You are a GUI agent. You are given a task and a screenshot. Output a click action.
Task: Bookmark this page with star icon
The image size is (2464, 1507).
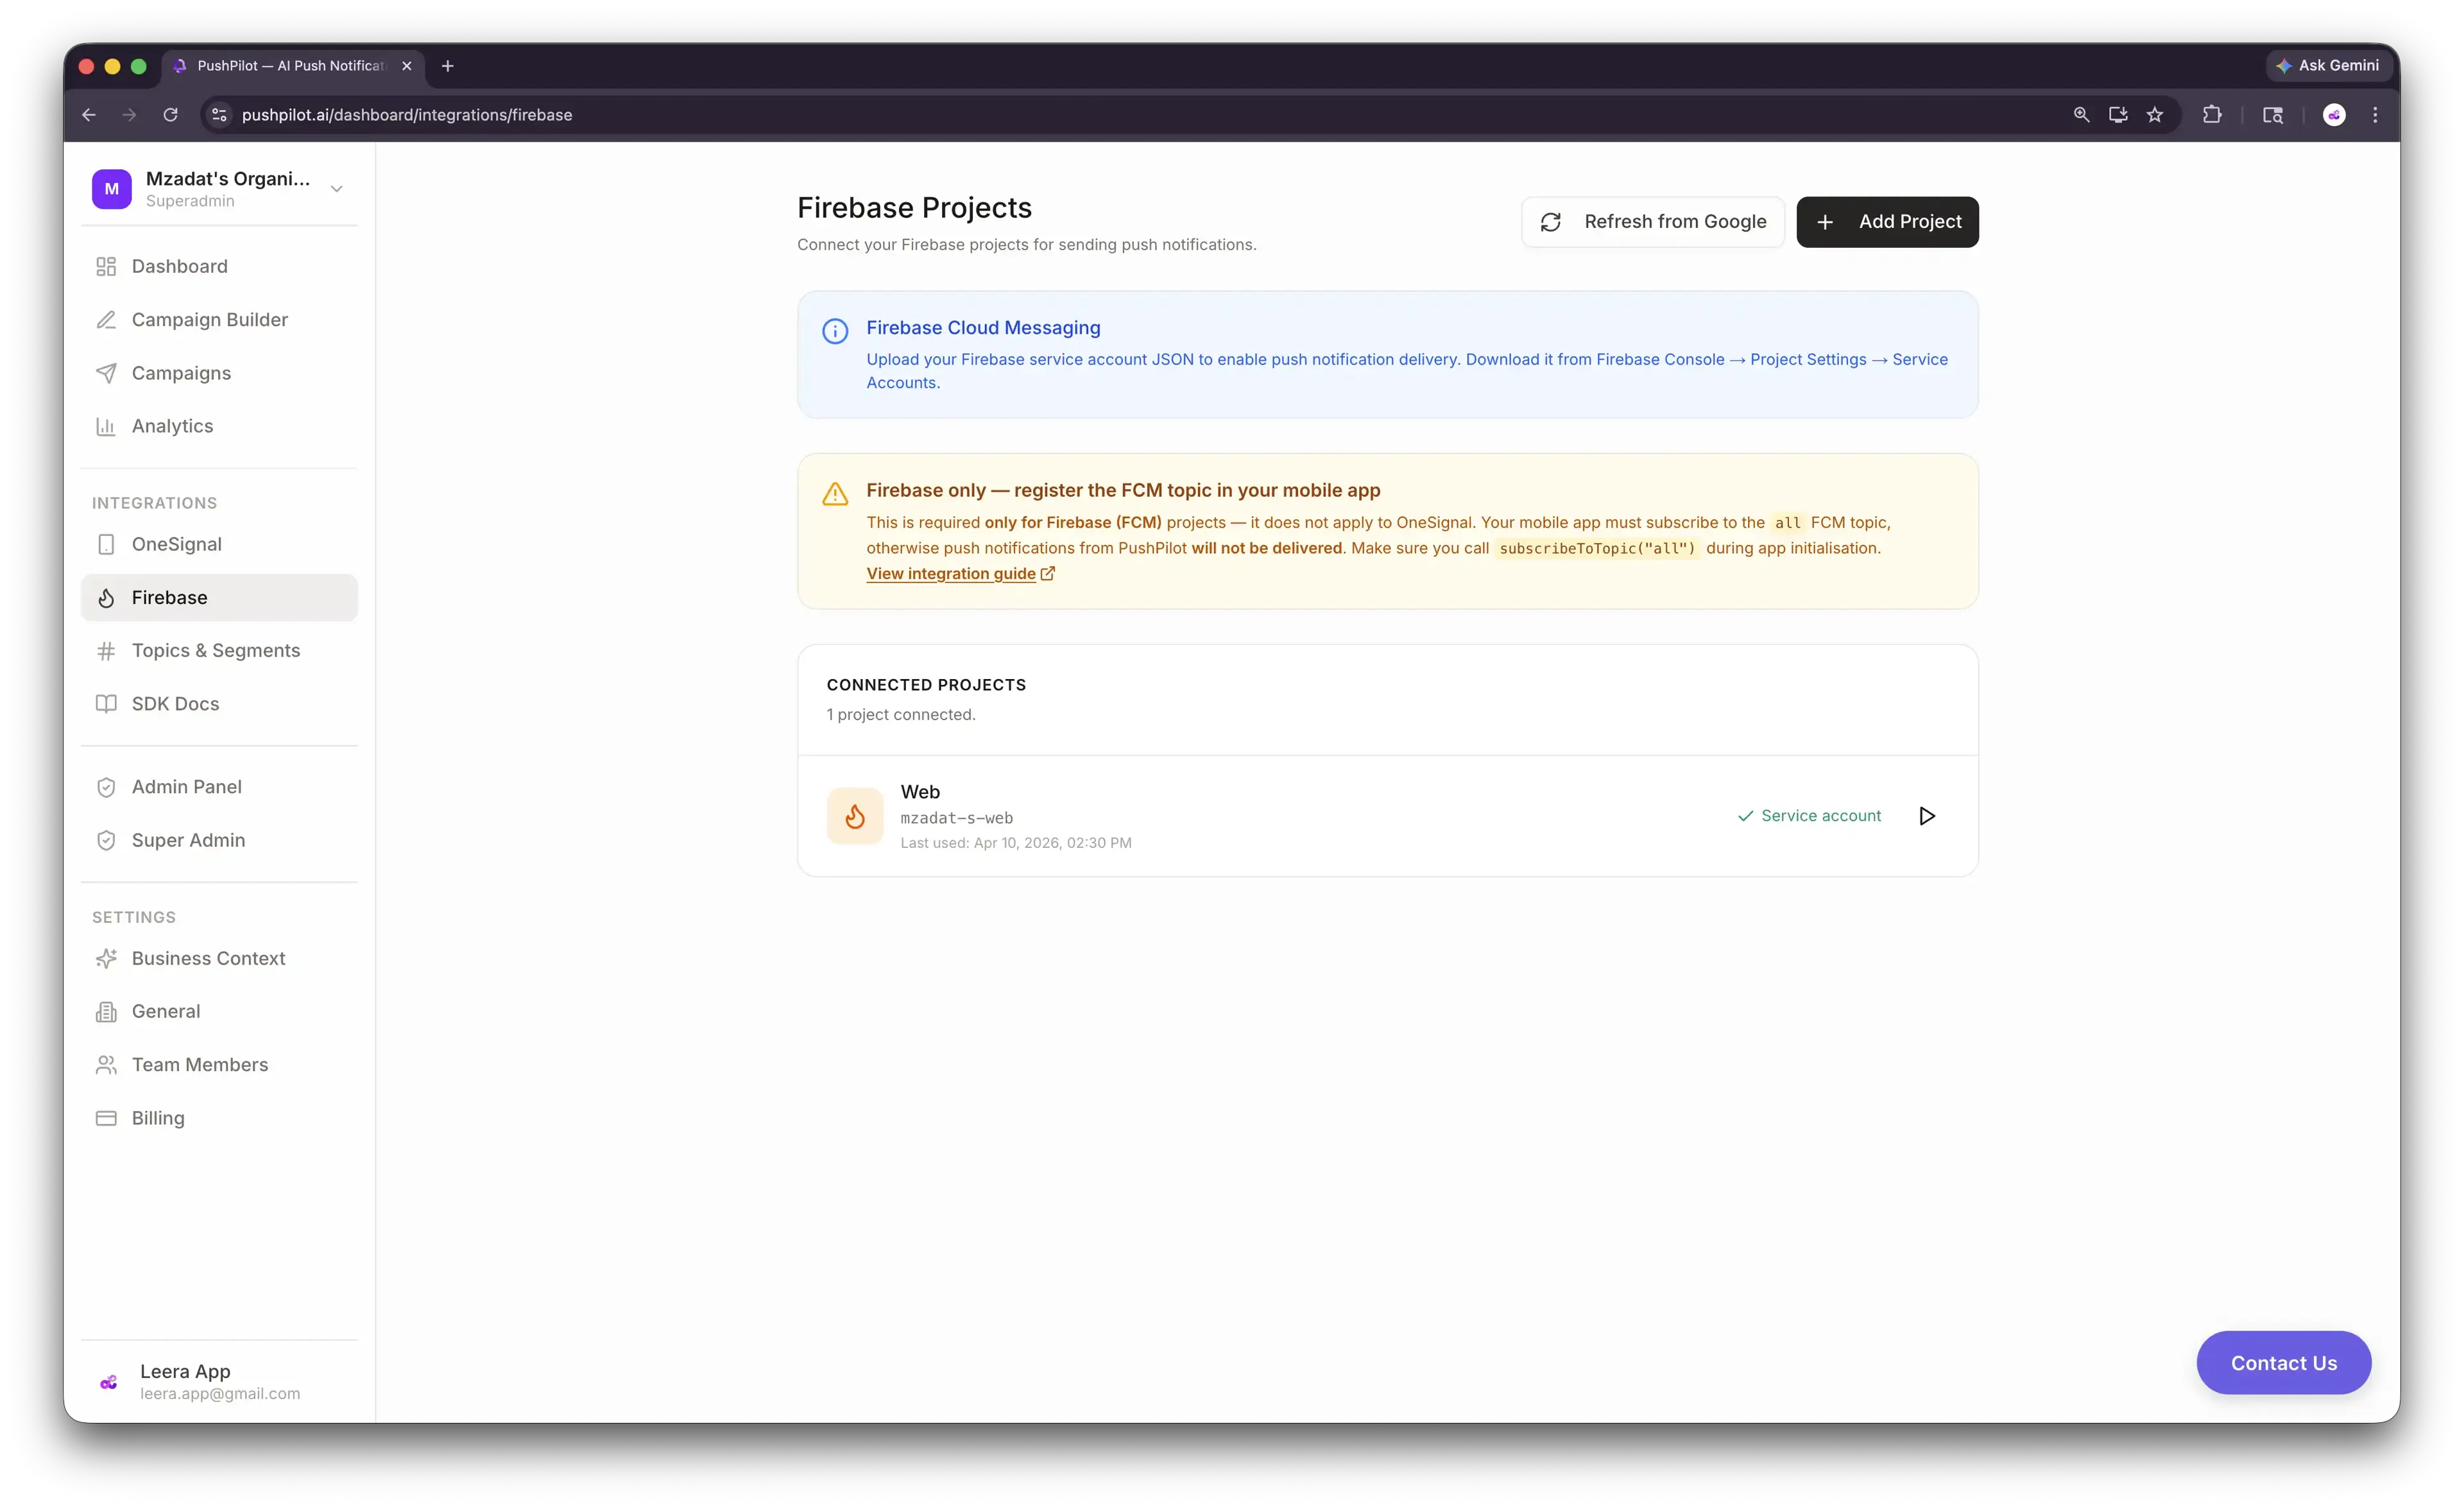click(x=2155, y=115)
